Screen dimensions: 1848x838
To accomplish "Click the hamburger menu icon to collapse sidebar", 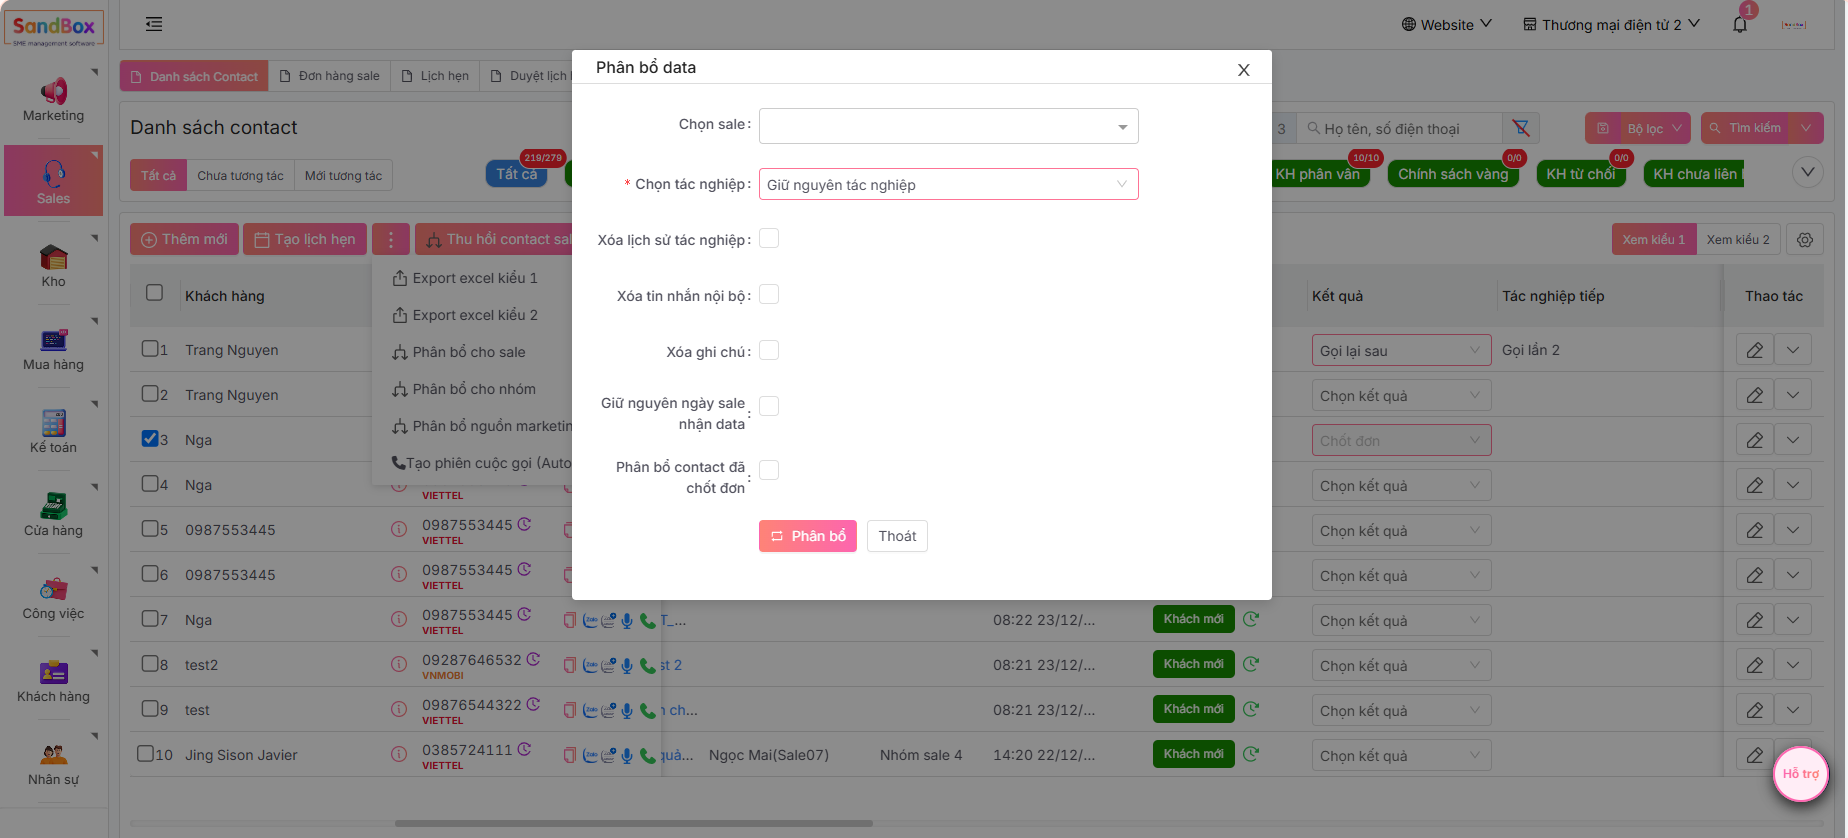I will coord(154,24).
